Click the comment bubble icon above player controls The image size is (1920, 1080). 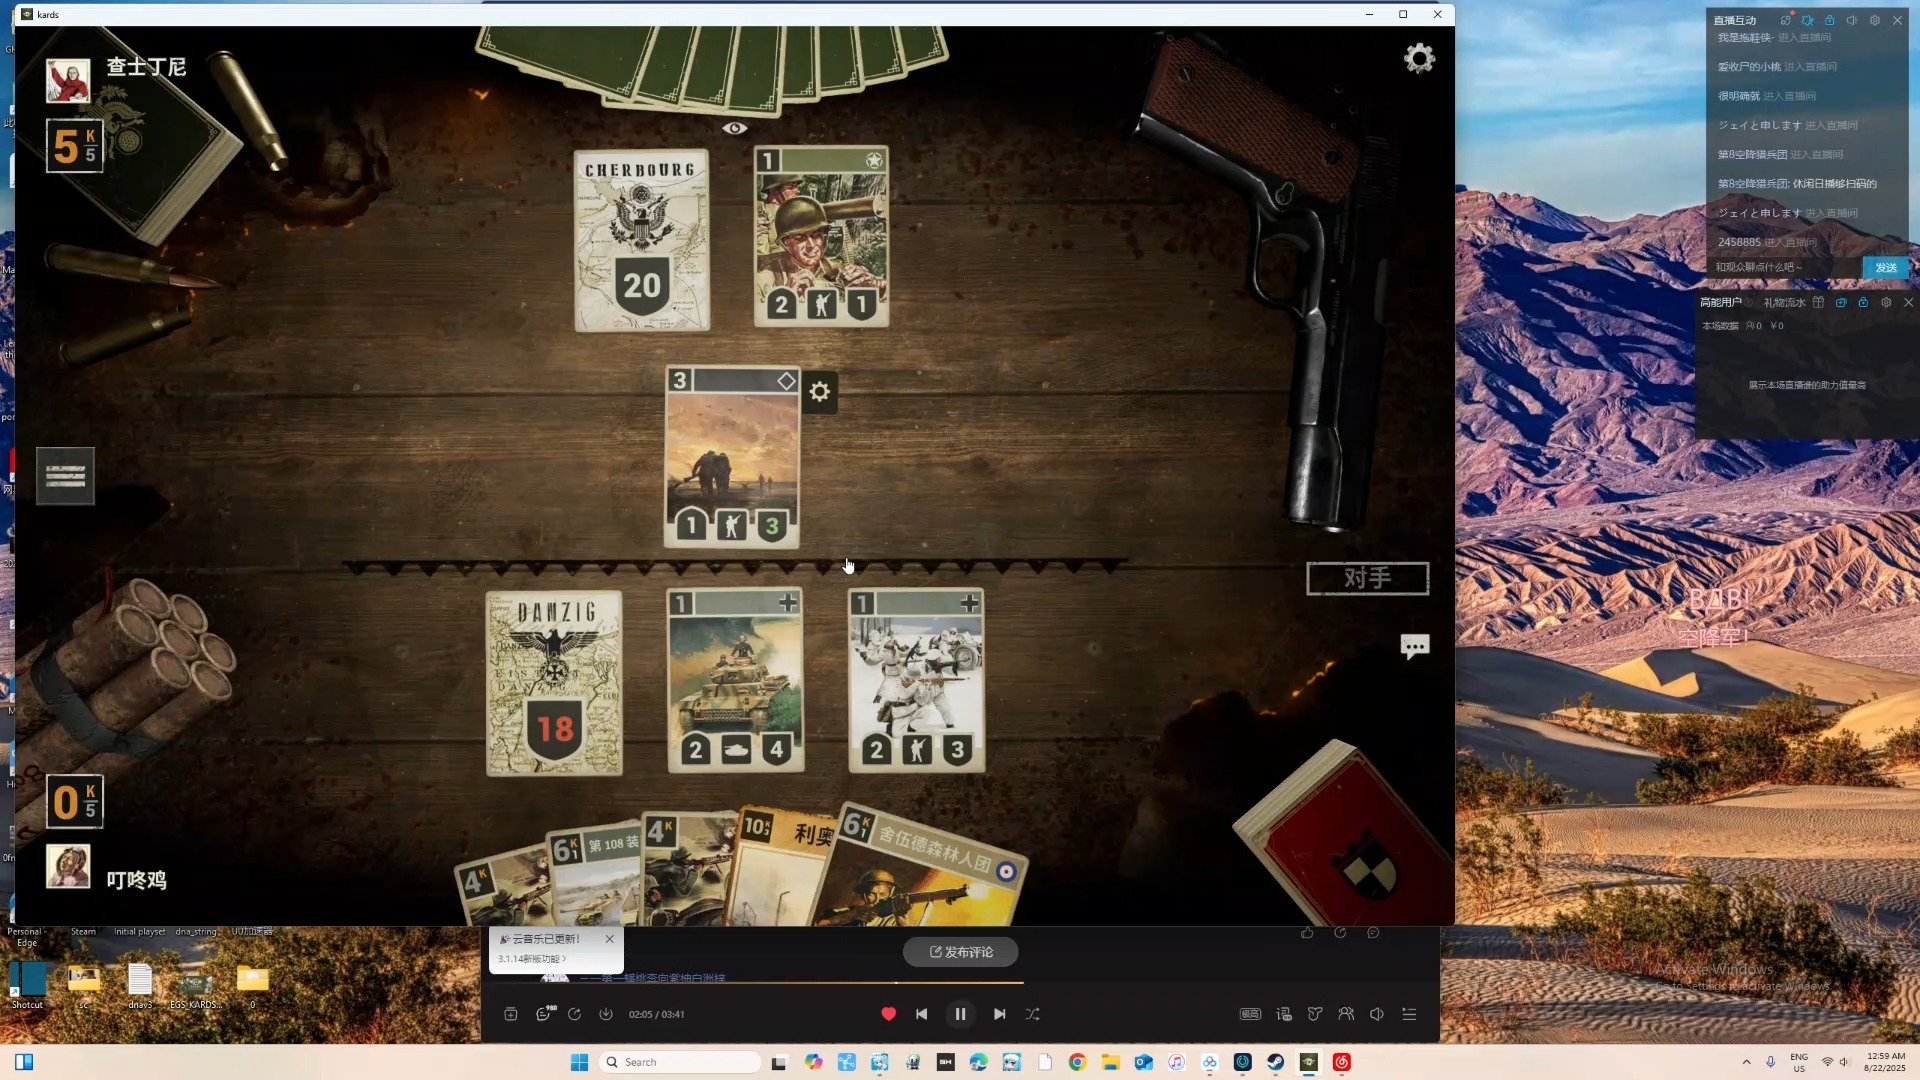click(1374, 932)
